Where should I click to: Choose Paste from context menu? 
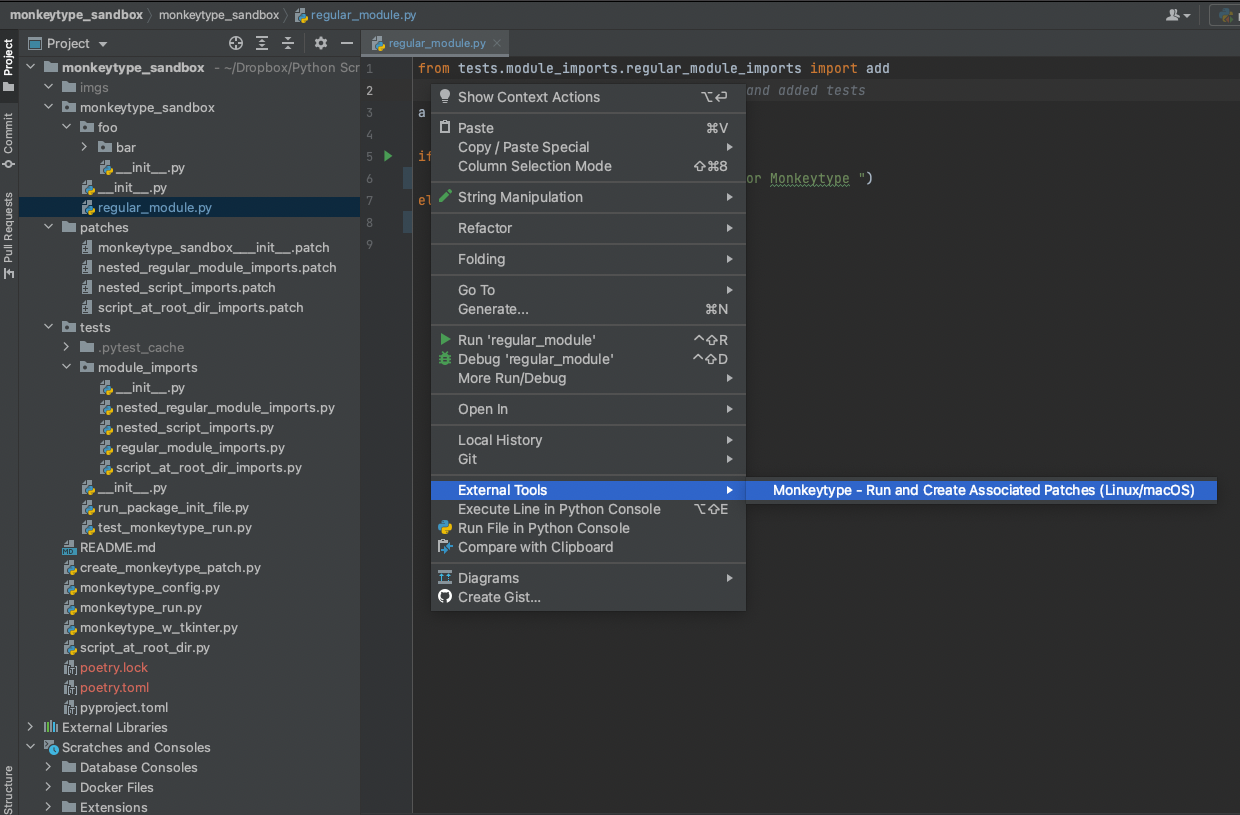[588, 128]
